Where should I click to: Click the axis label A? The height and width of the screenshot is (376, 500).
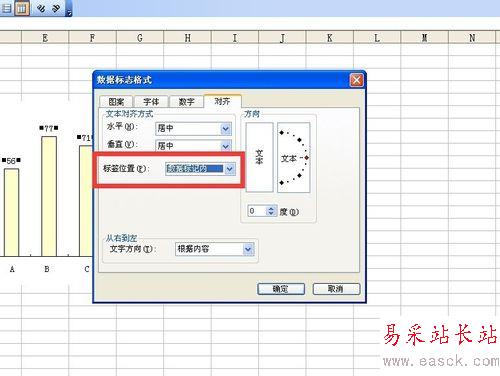tap(12, 269)
